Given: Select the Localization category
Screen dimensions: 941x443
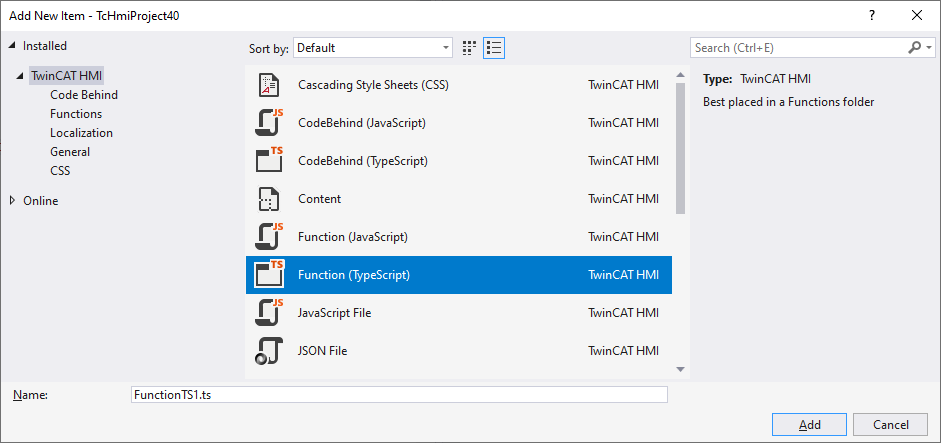Looking at the screenshot, I should (x=82, y=133).
